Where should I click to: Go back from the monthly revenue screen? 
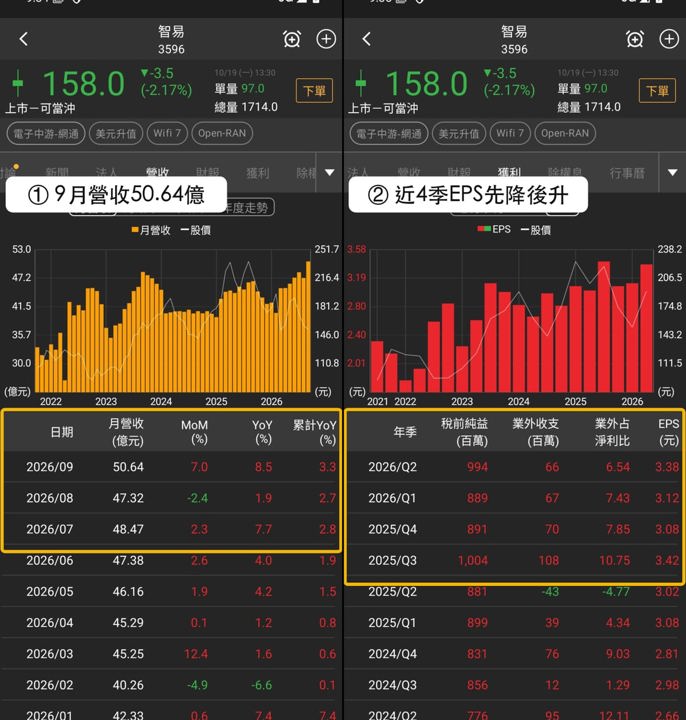click(x=24, y=39)
